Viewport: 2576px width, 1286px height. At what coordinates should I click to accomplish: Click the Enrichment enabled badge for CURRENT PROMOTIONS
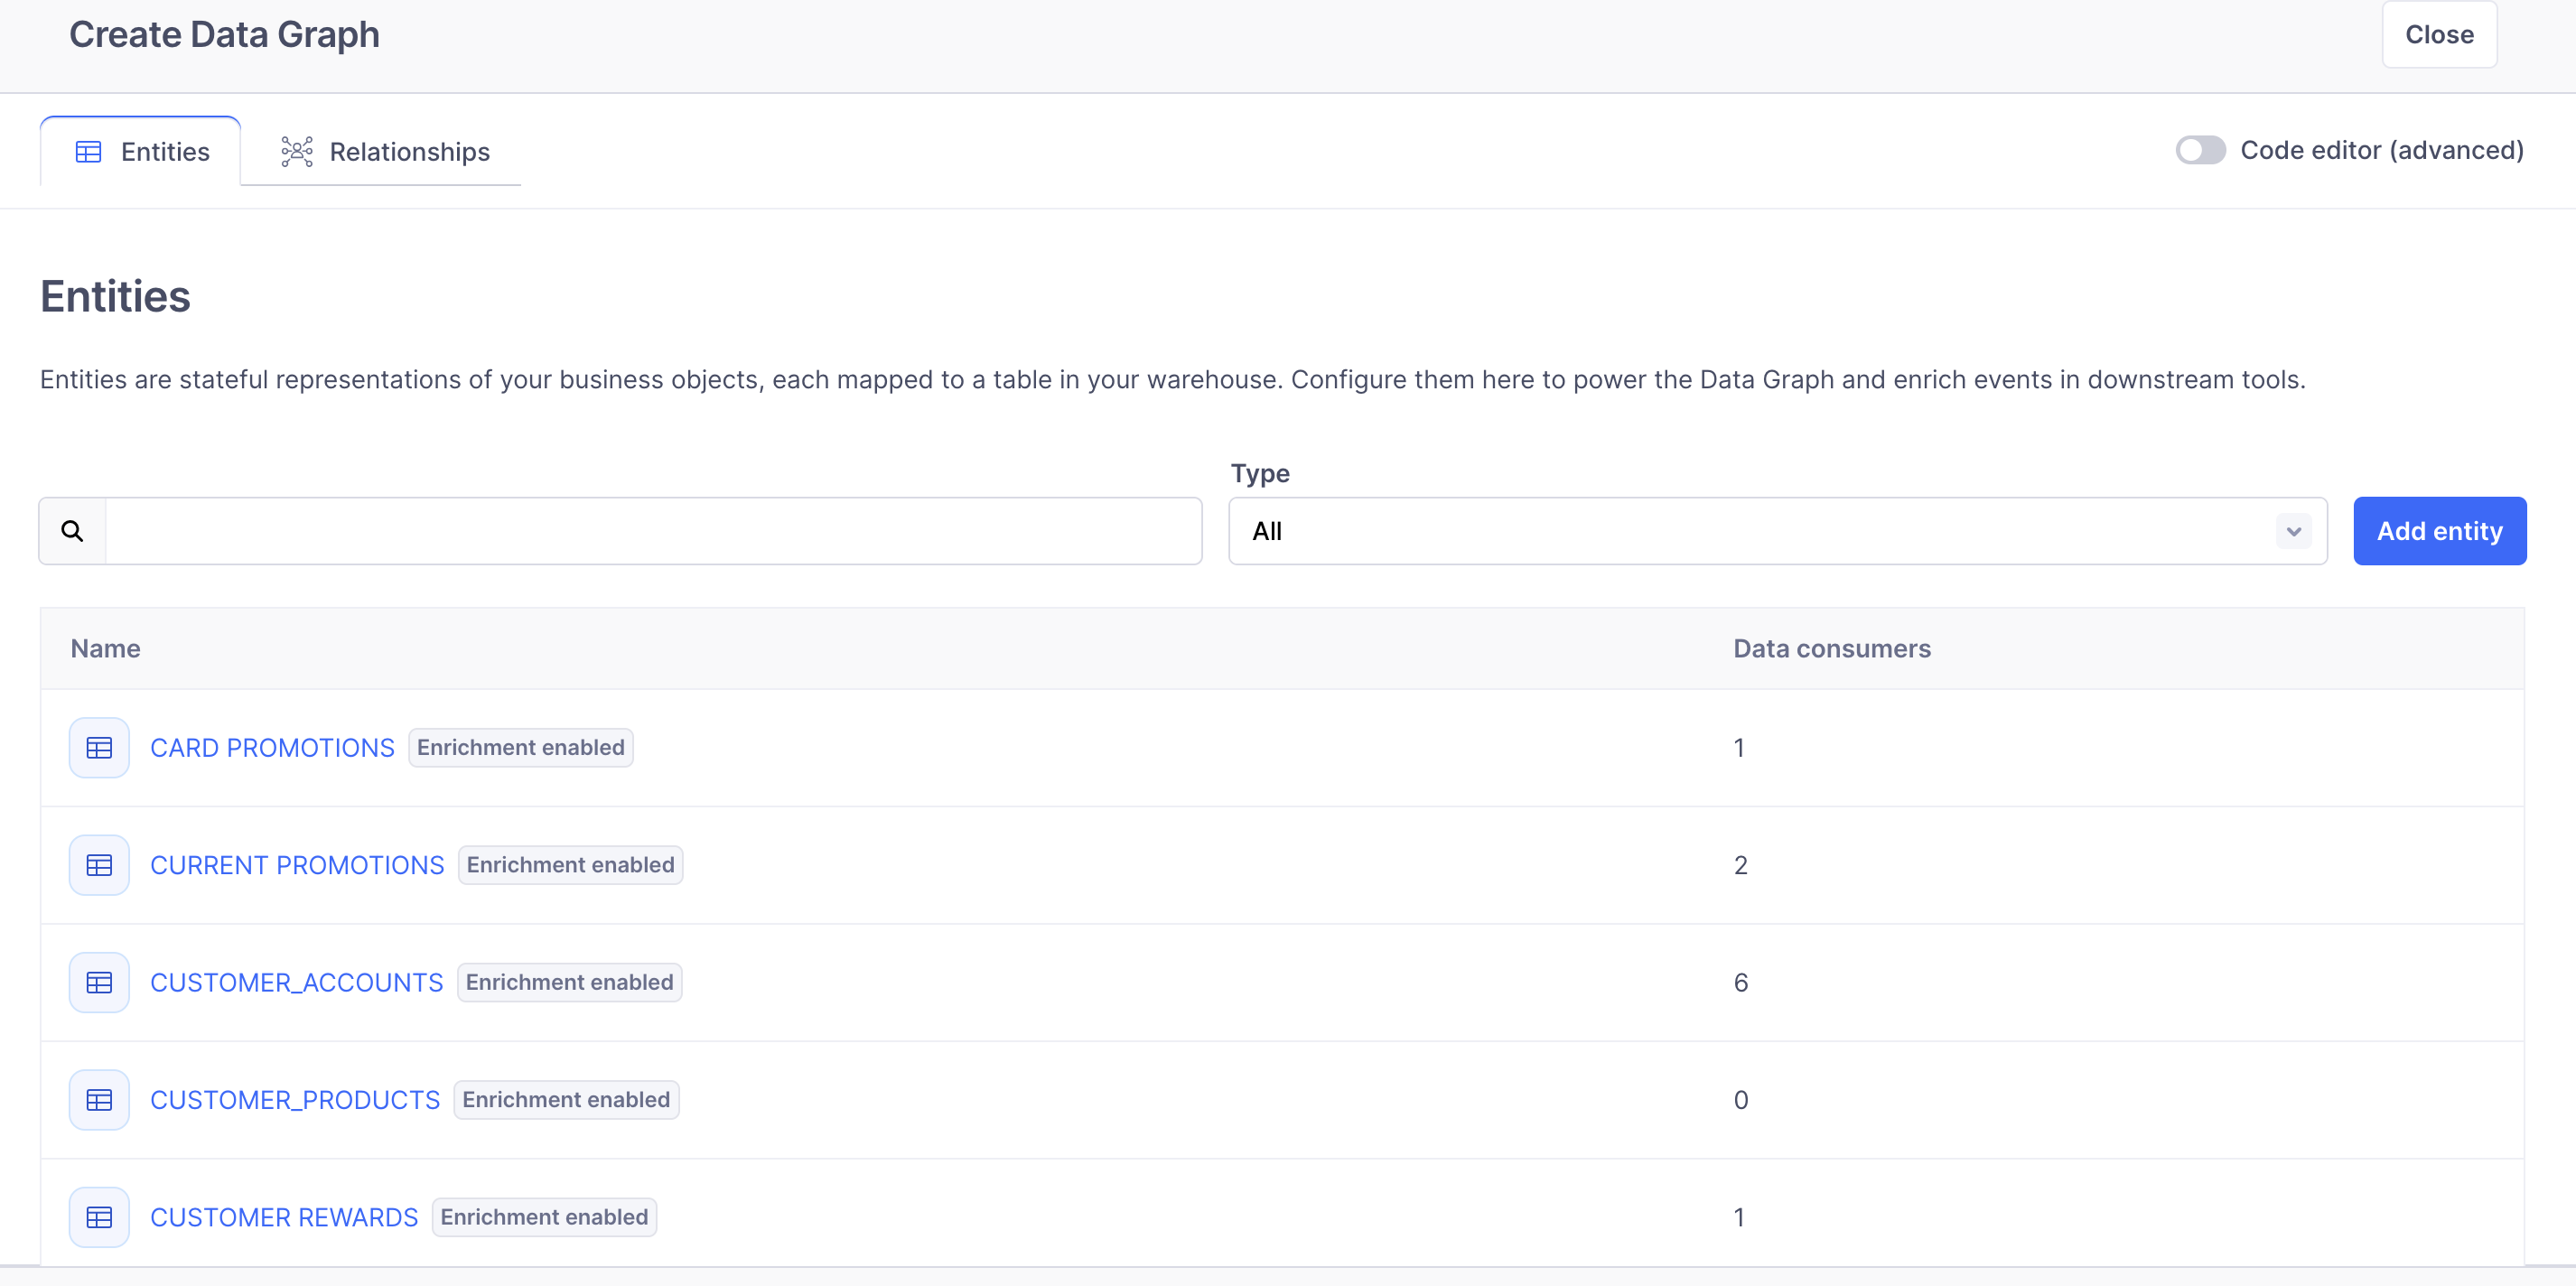pyautogui.click(x=569, y=864)
